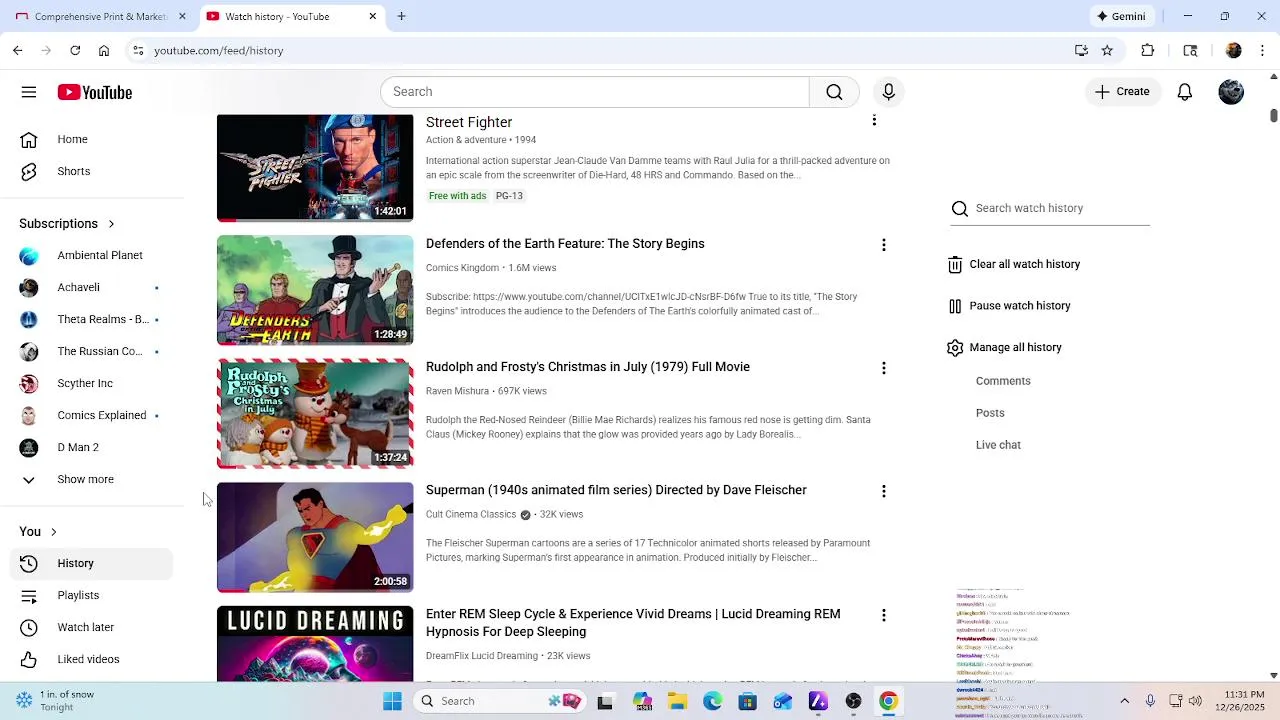Viewport: 1280px width, 720px height.
Task: Start voice search with microphone icon
Action: (888, 92)
